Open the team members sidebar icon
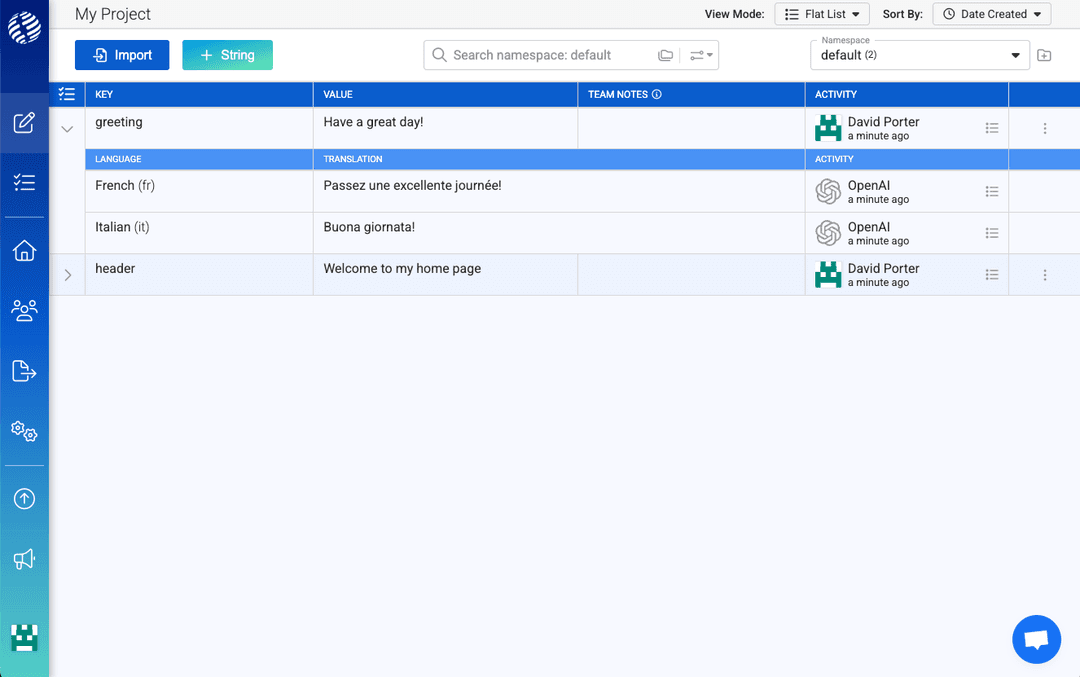The width and height of the screenshot is (1080, 677). click(x=24, y=311)
